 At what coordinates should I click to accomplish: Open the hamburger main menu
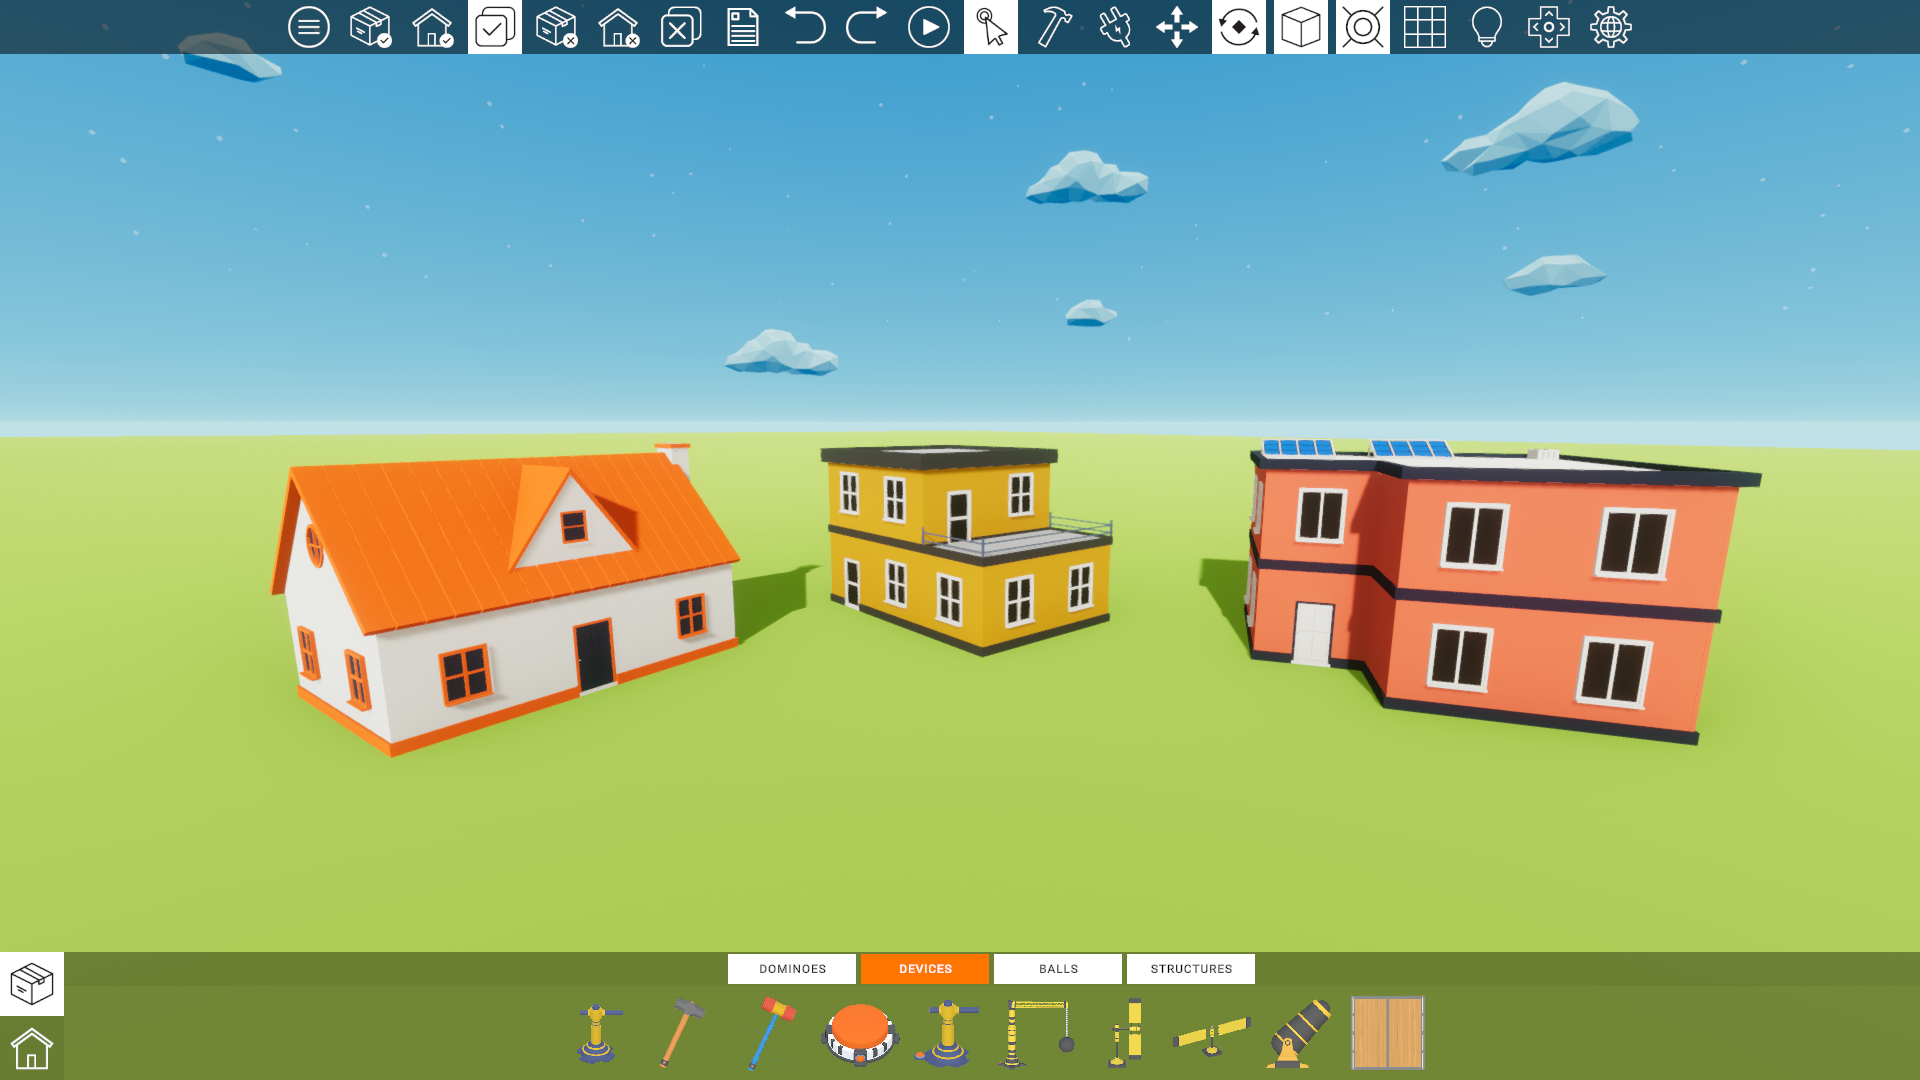[308, 27]
